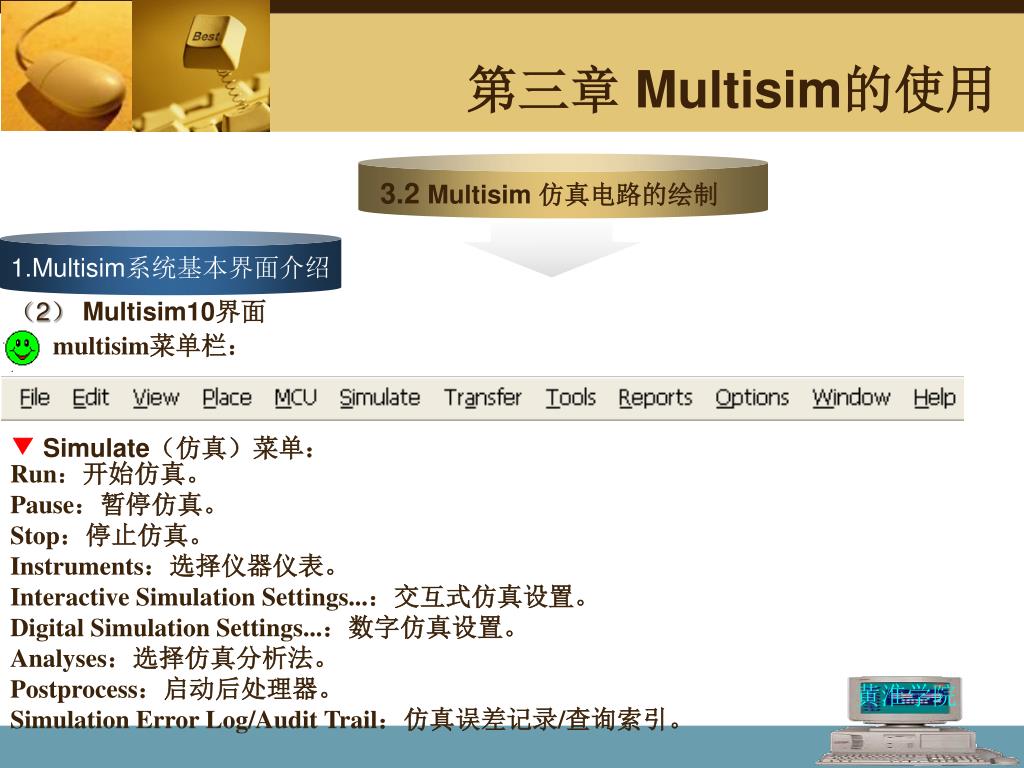Open the Edit menu
The height and width of the screenshot is (768, 1024).
pyautogui.click(x=90, y=397)
